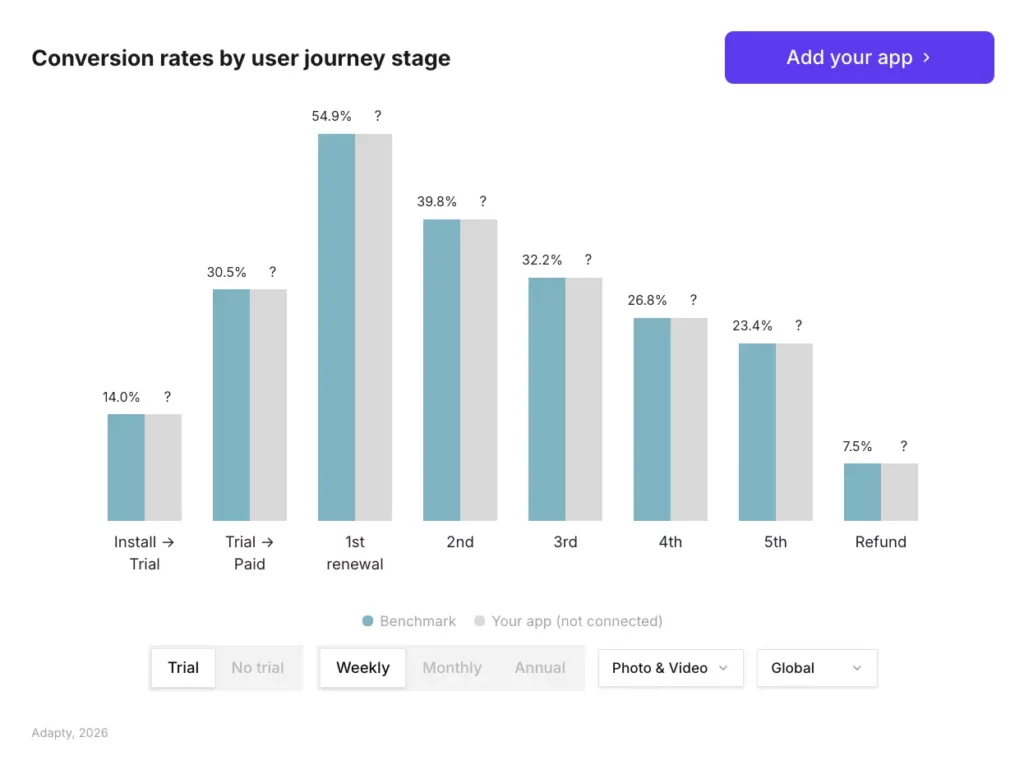Click the question mark next to 14.0%
This screenshot has width=1024, height=774.
pyautogui.click(x=167, y=397)
